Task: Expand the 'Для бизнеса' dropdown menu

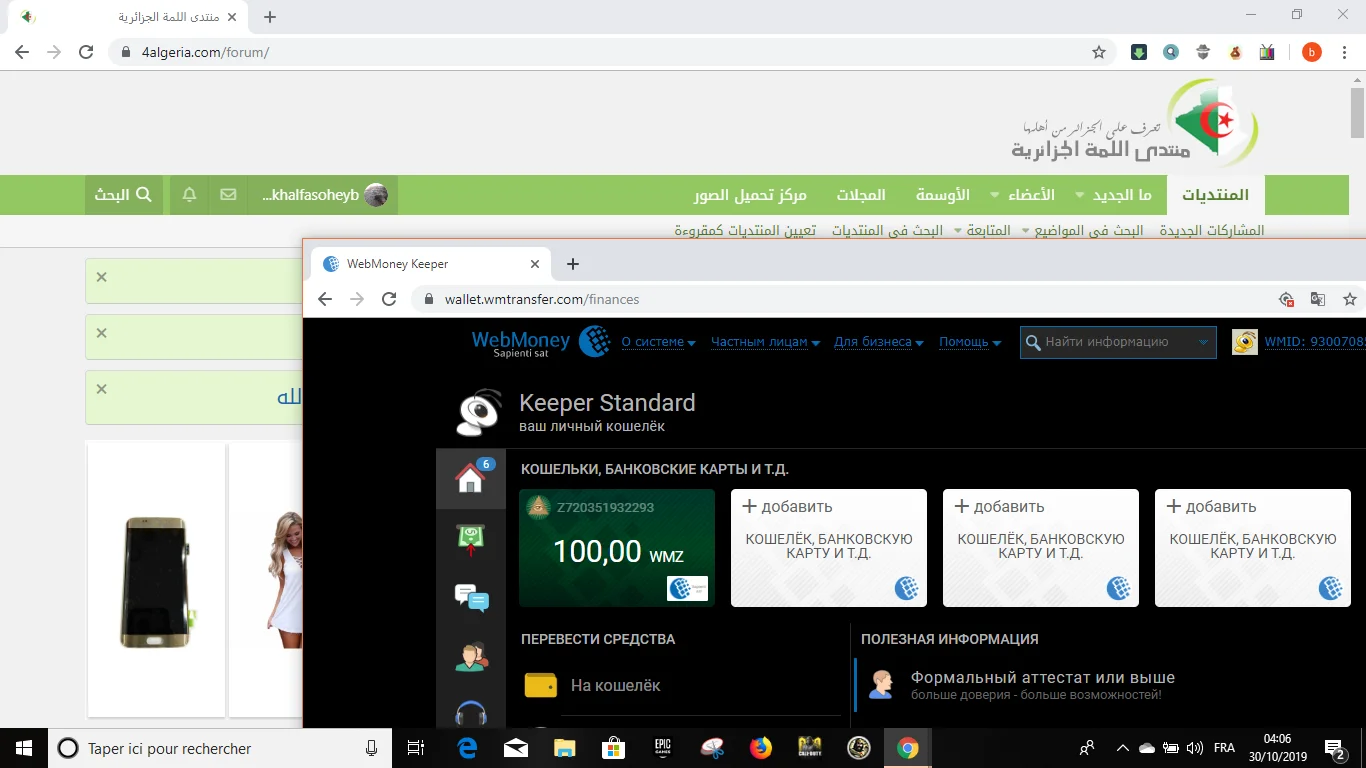Action: [x=878, y=342]
